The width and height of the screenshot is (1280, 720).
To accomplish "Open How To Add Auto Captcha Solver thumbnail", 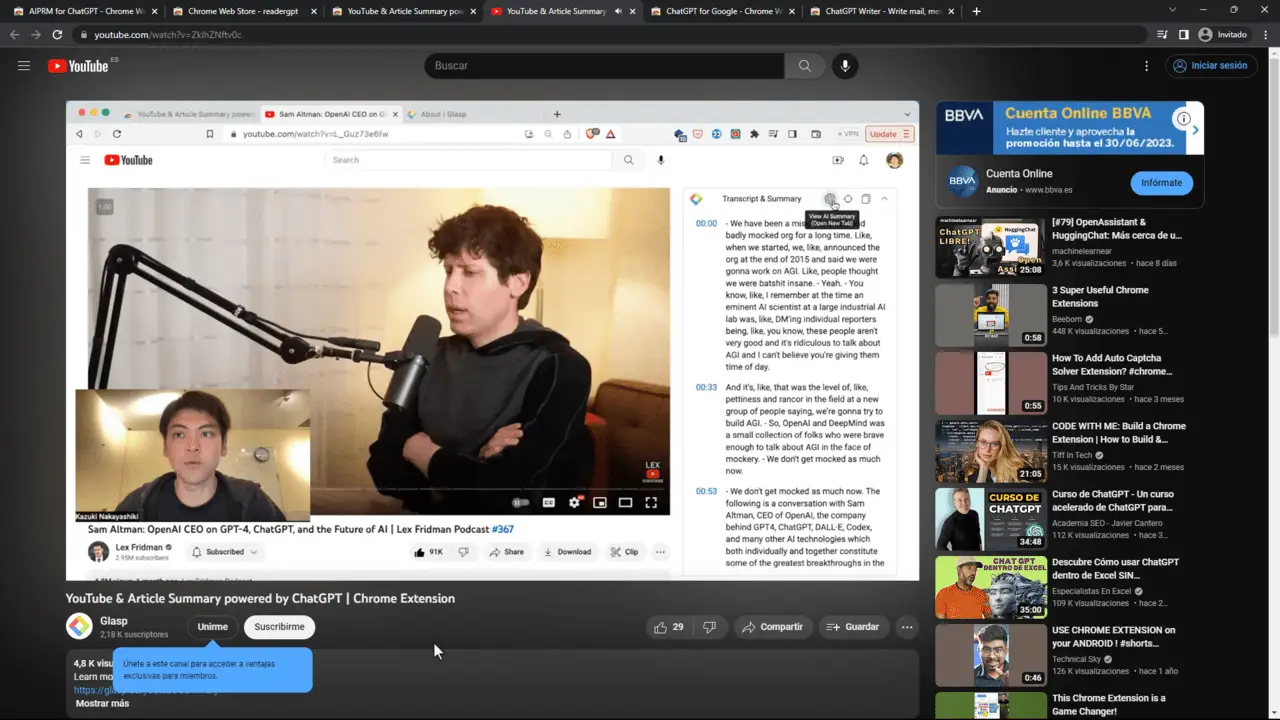I will point(991,383).
